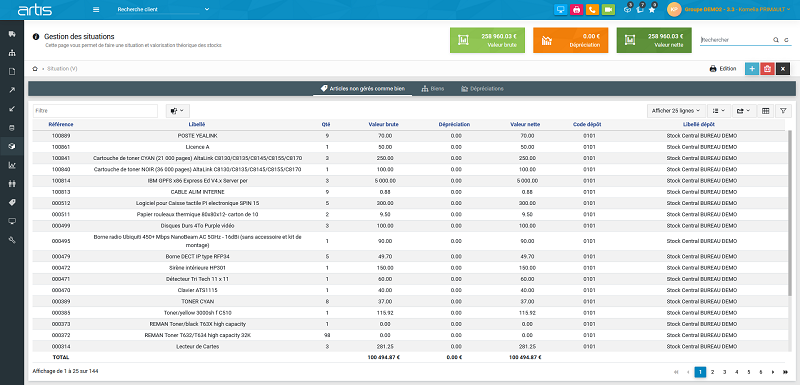800x385 pixels.
Task: Click the red delete button
Action: (x=767, y=69)
